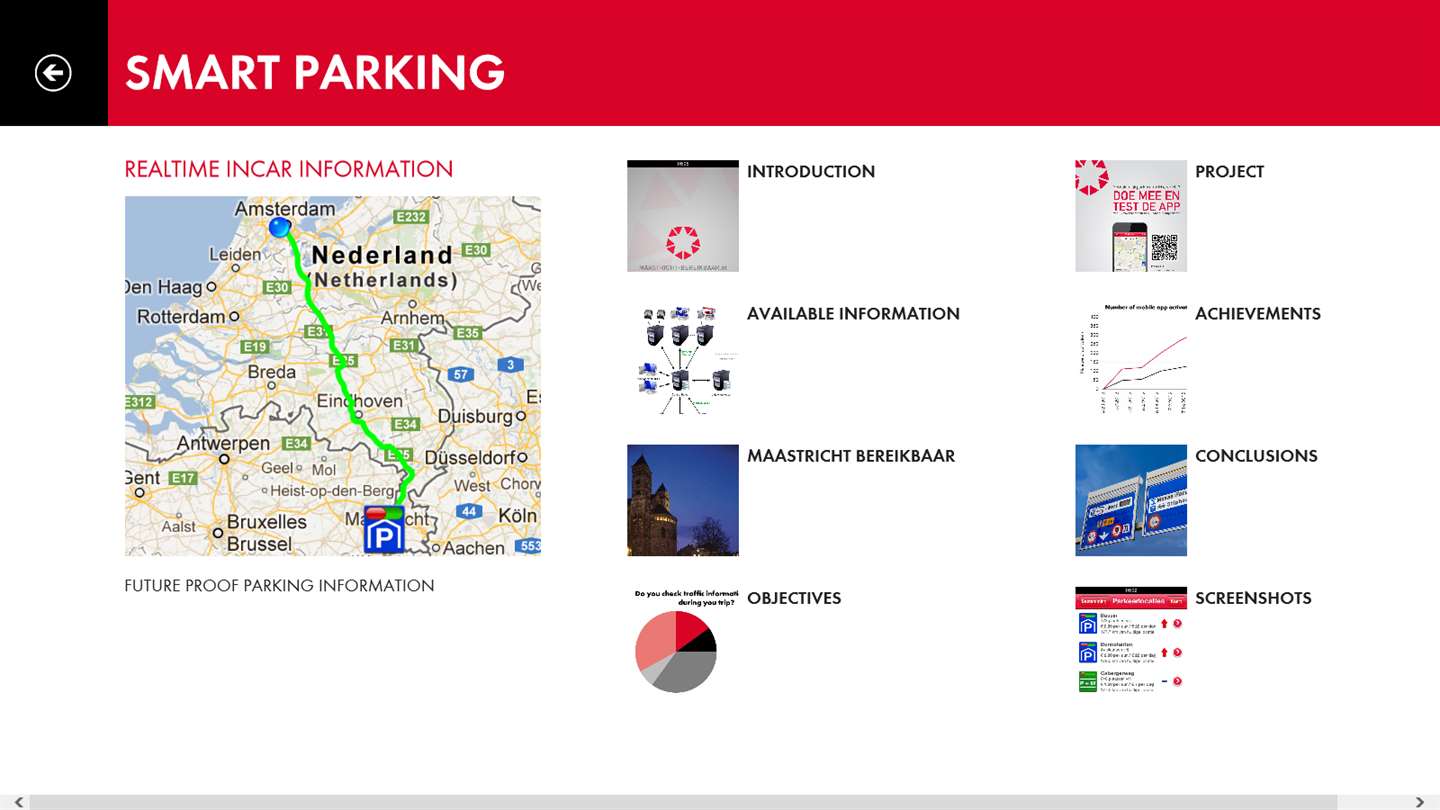The image size is (1440, 810).
Task: Click the REALTIME INCAR INFORMATION heading
Action: (289, 169)
